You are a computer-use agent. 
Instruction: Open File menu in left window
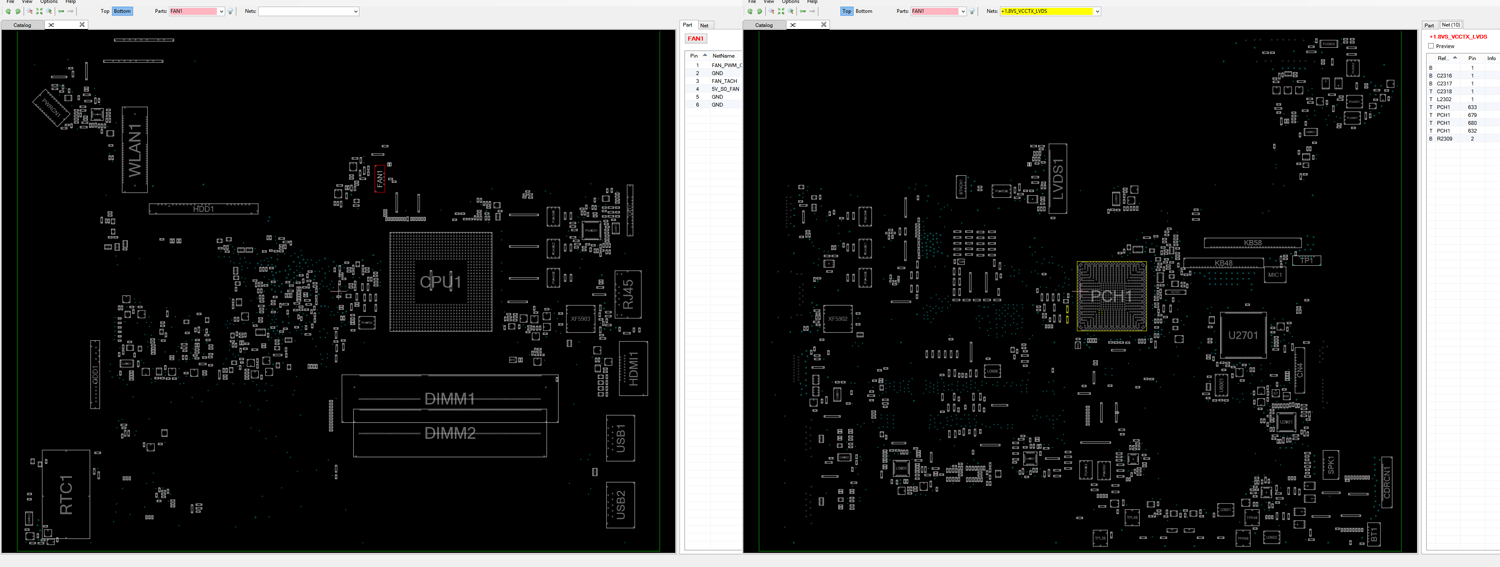point(10,2)
